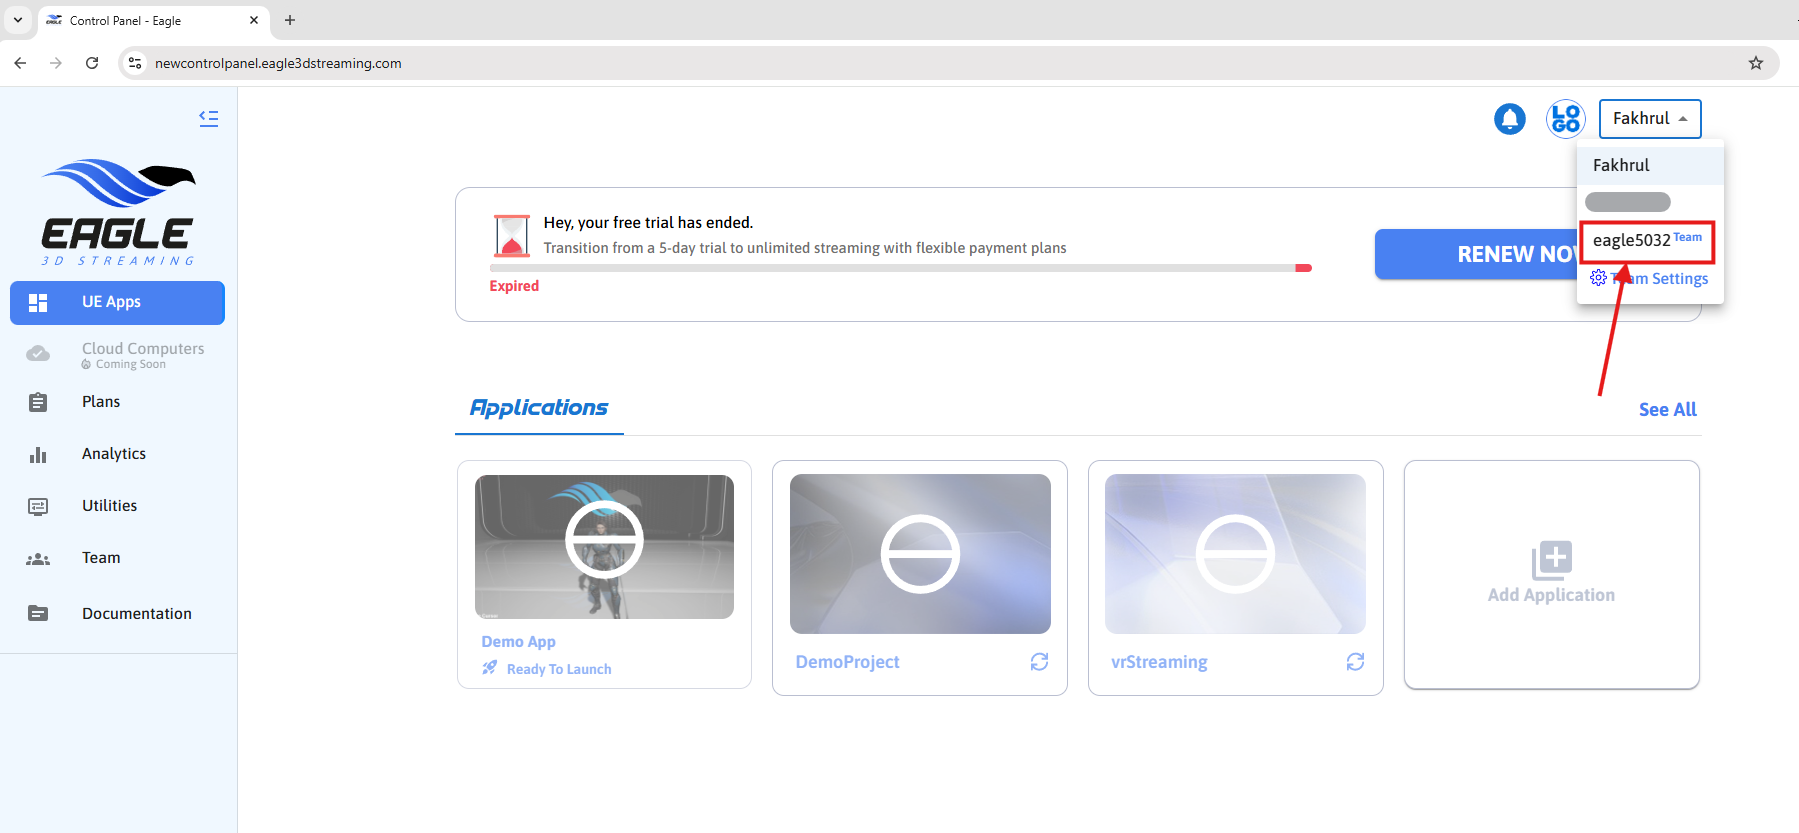Open the Fakhrul account dropdown
Screen dimensions: 1799x833
[1649, 119]
